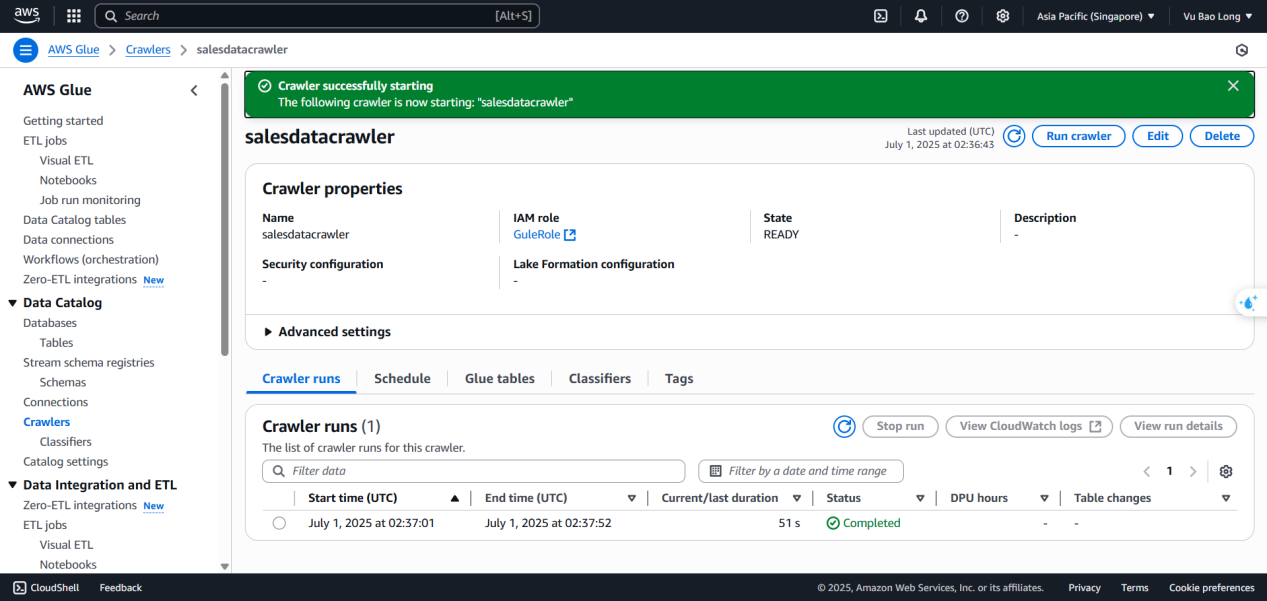The height and width of the screenshot is (601, 1267).
Task: Open the help question mark icon
Action: tap(962, 16)
